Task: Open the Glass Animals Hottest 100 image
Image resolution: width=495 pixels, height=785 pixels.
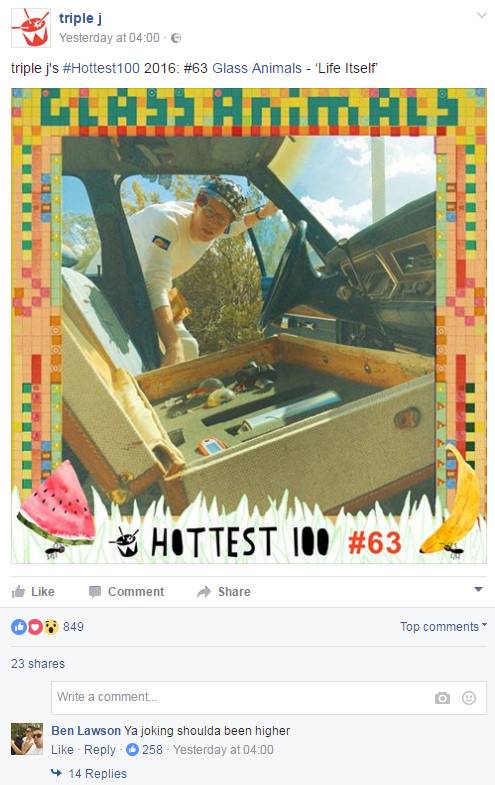Action: [249, 326]
